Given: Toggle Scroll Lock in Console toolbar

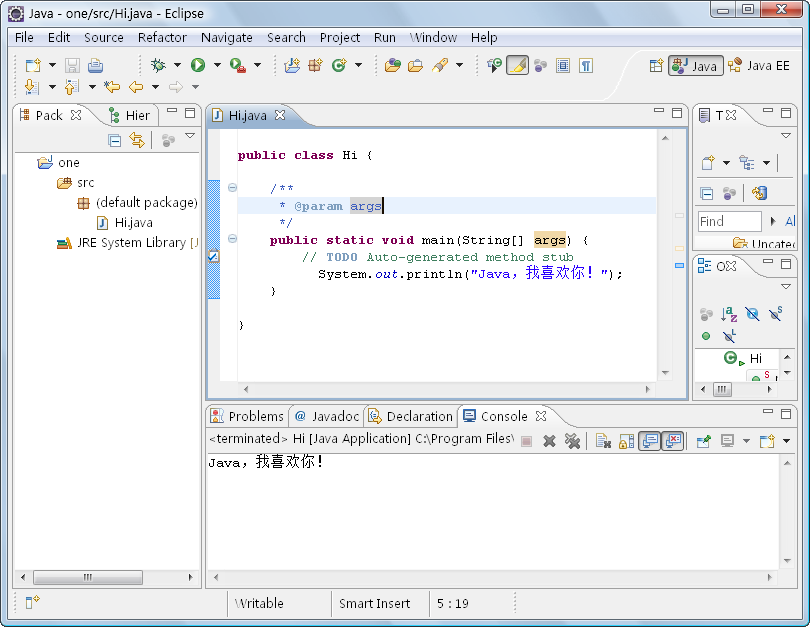Looking at the screenshot, I should (626, 441).
